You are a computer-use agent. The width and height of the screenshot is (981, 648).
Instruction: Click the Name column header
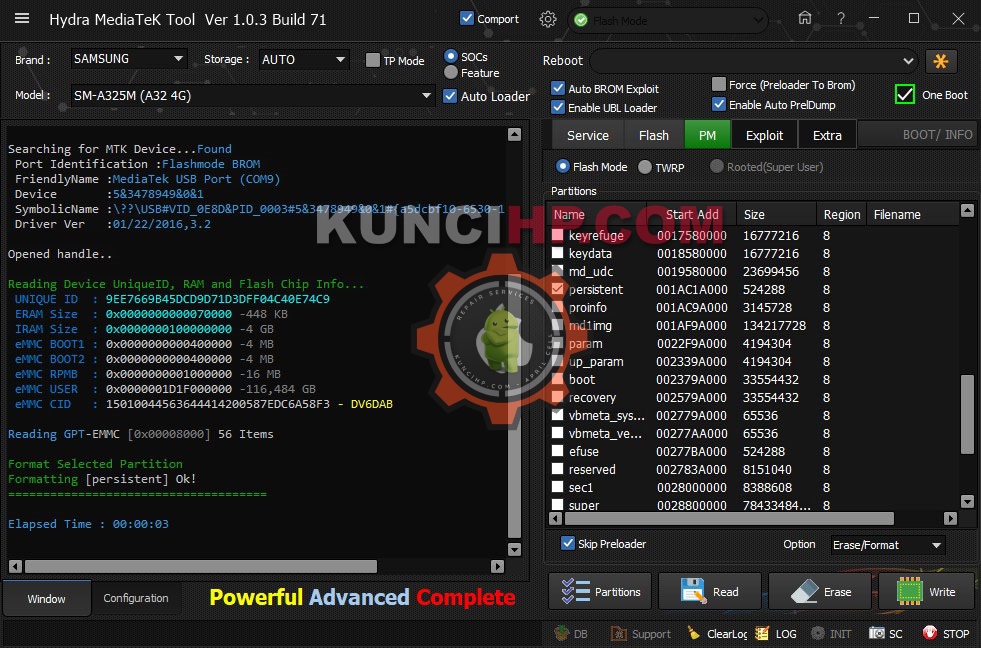(x=598, y=214)
